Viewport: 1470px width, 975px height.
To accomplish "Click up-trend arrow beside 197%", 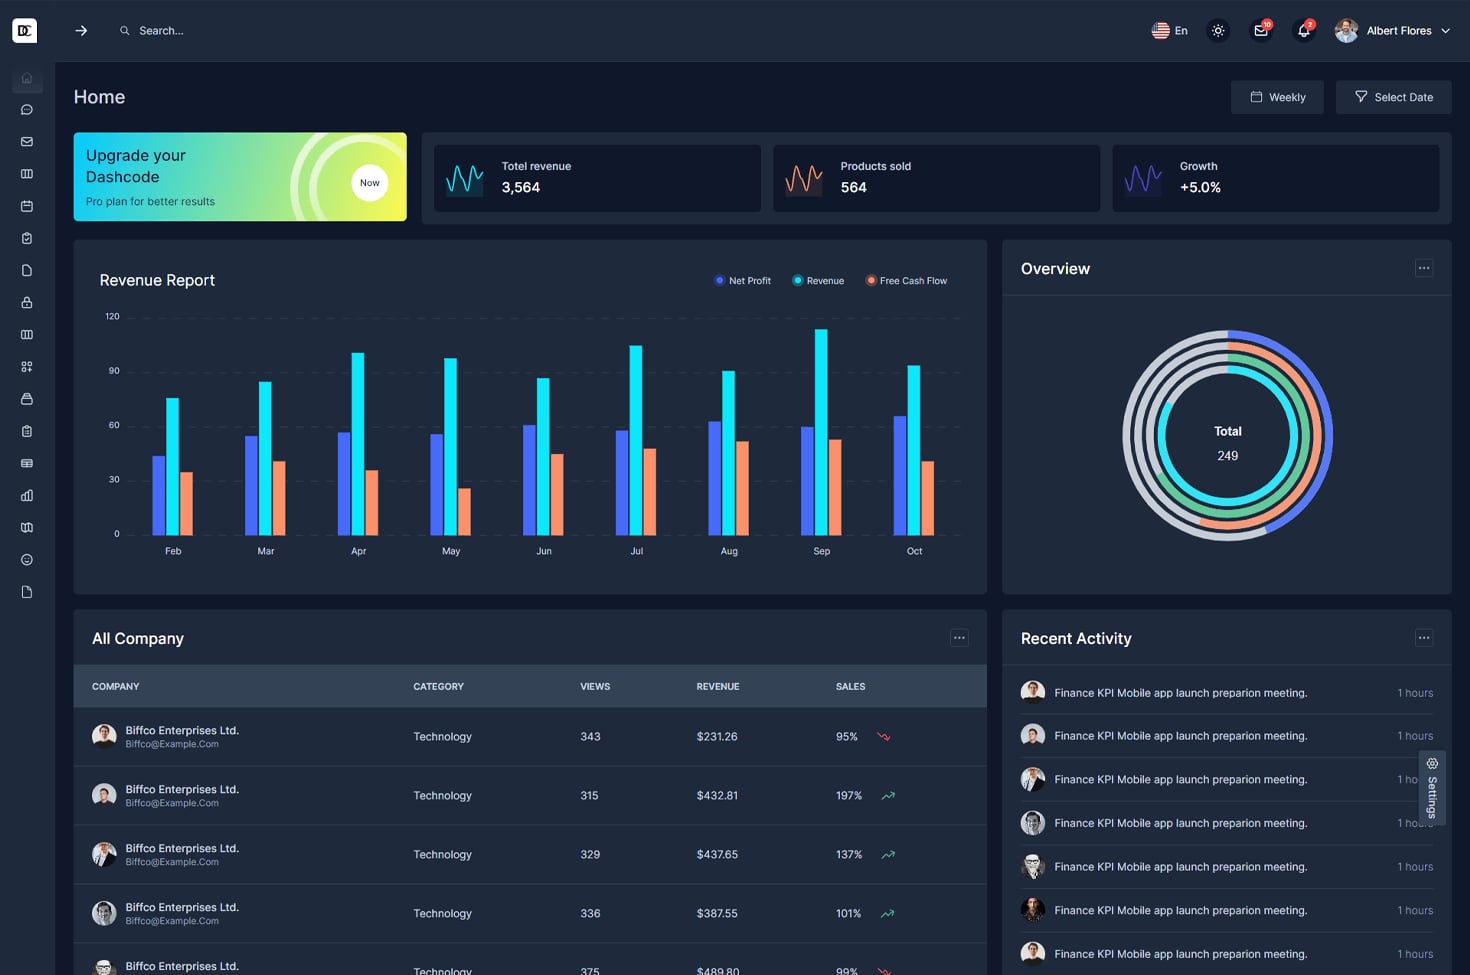I will coord(888,796).
